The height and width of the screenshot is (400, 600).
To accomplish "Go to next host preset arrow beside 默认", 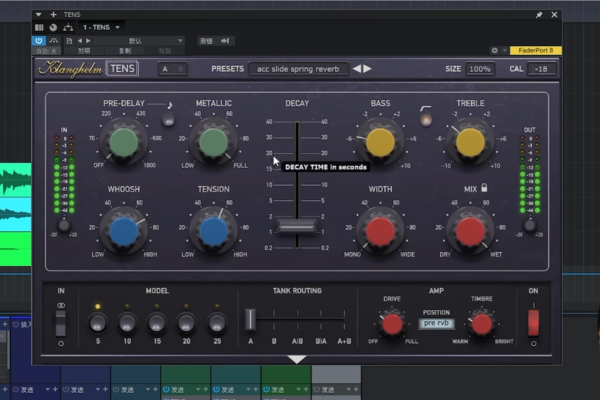I will 88,41.
